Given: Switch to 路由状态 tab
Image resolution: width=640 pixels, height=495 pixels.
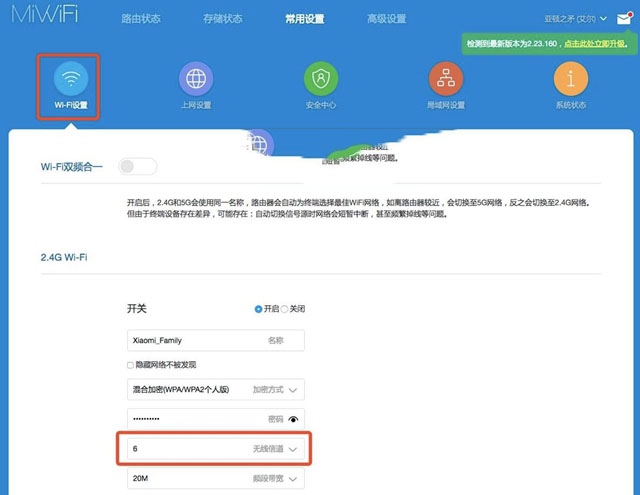Looking at the screenshot, I should point(141,19).
